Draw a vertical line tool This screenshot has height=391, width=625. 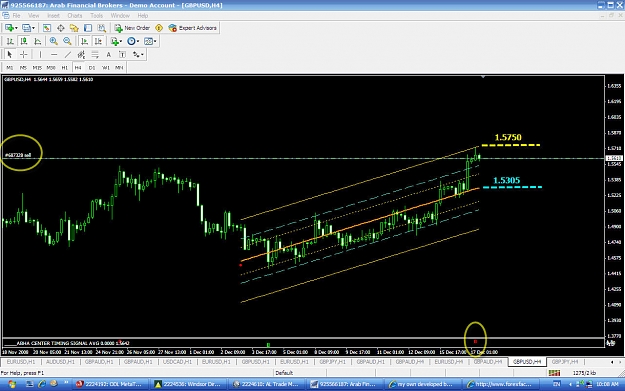tap(40, 54)
